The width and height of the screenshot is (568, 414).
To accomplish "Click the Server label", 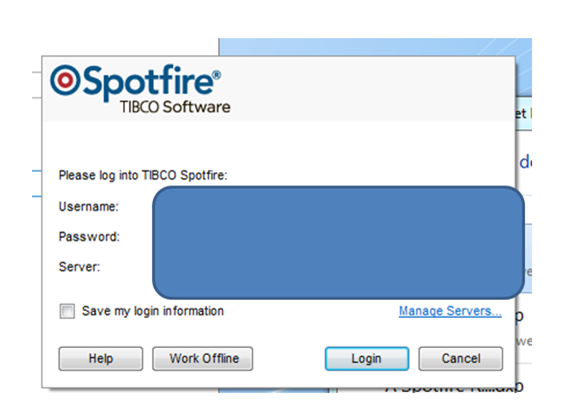I will point(79,267).
